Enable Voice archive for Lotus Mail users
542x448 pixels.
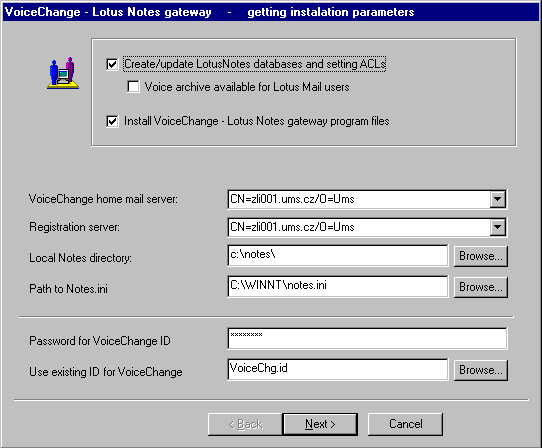click(x=133, y=87)
